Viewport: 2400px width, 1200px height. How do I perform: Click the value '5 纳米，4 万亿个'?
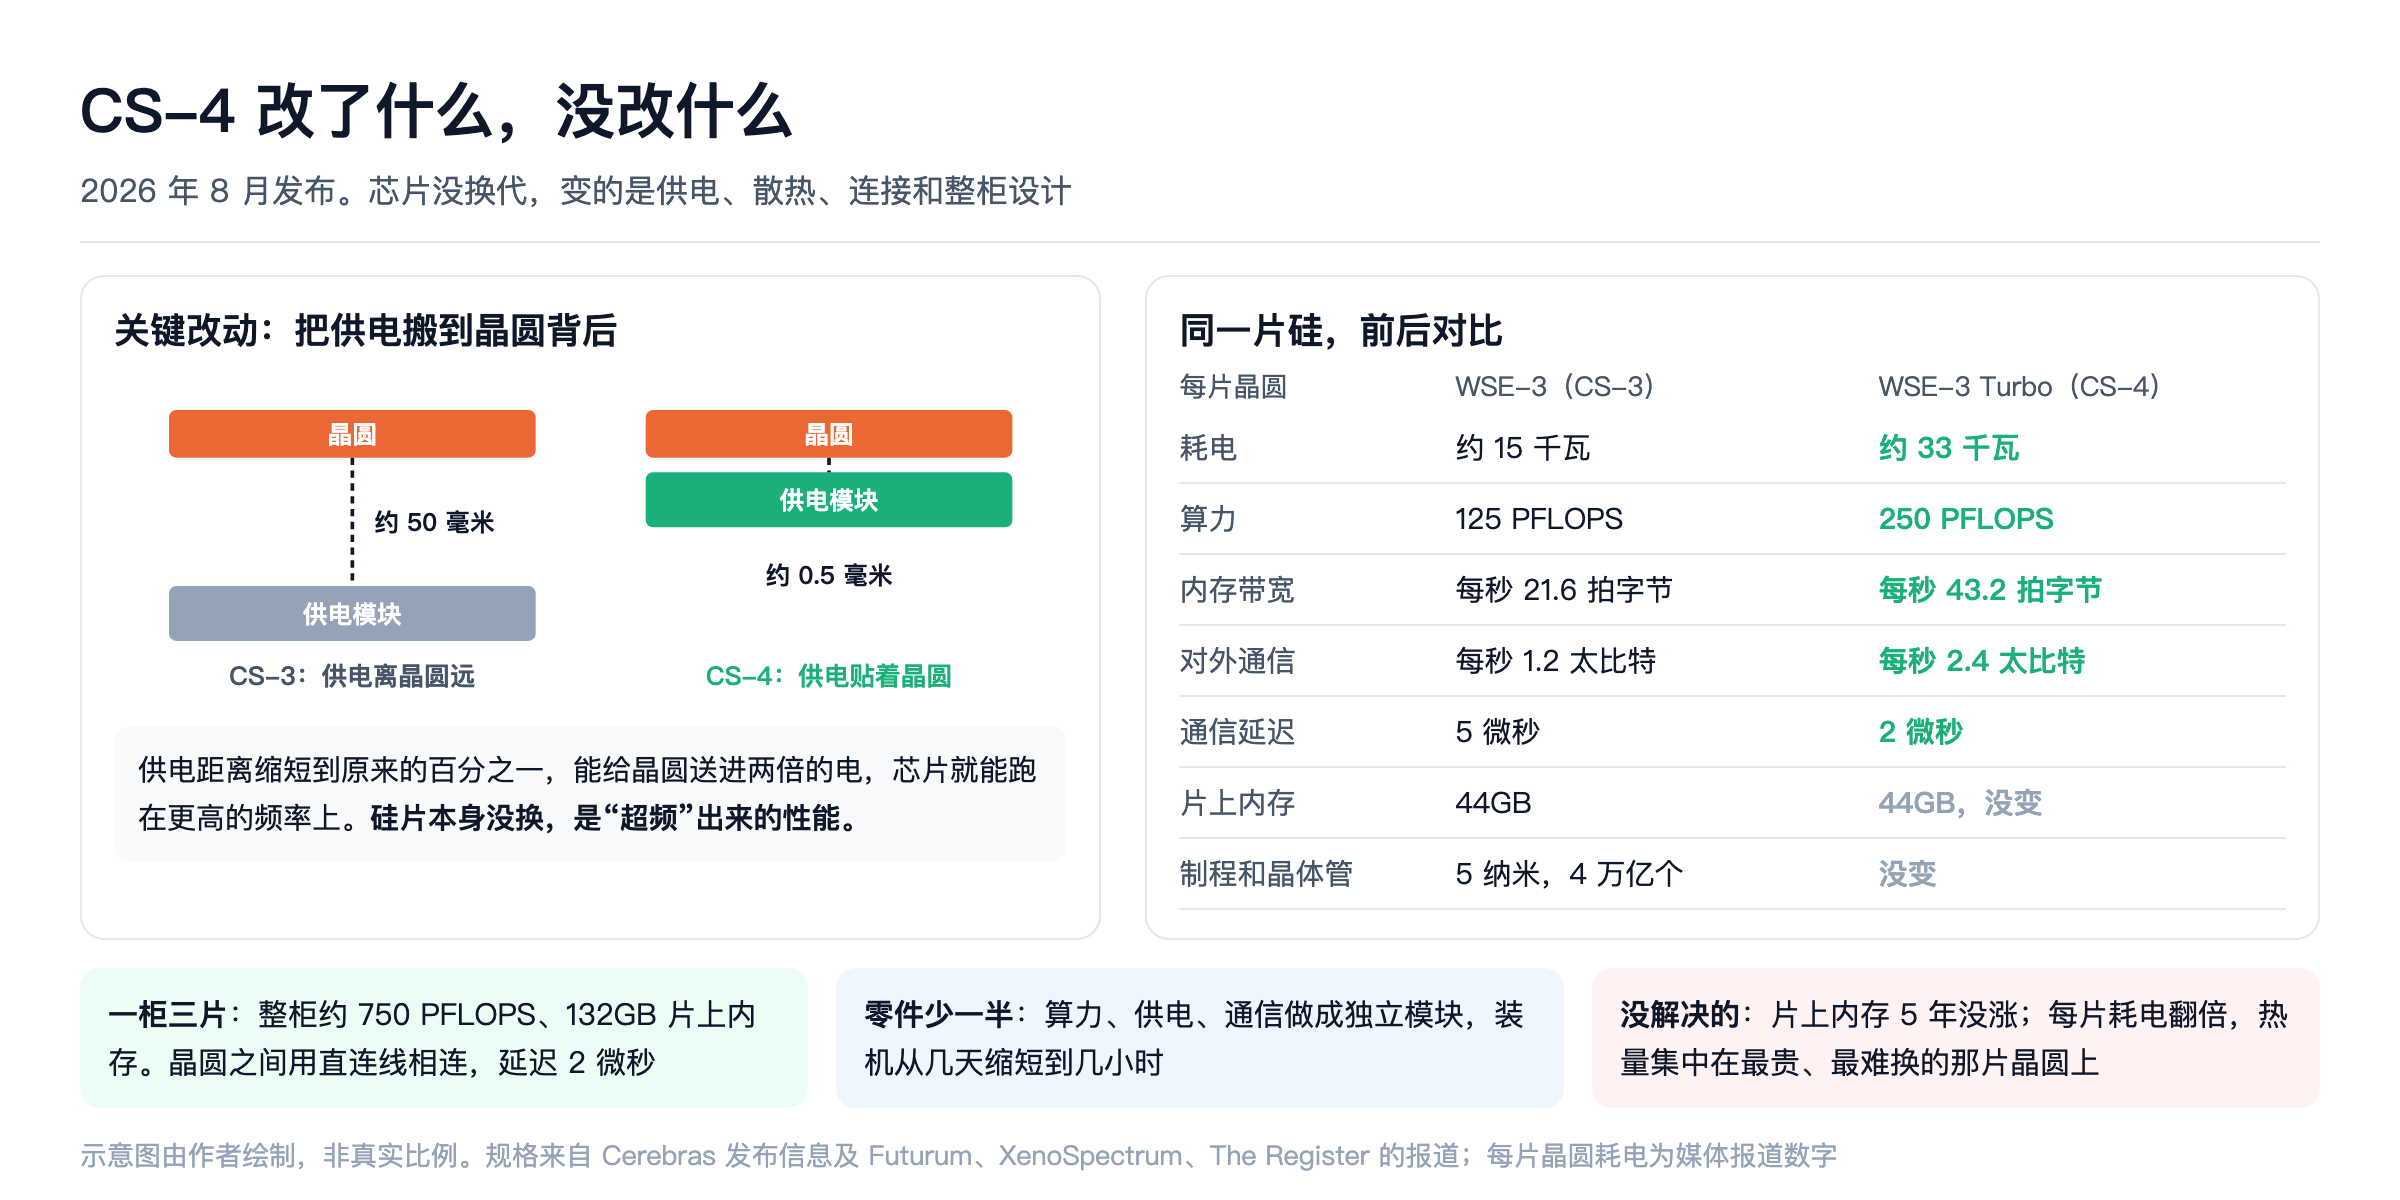click(x=1569, y=874)
